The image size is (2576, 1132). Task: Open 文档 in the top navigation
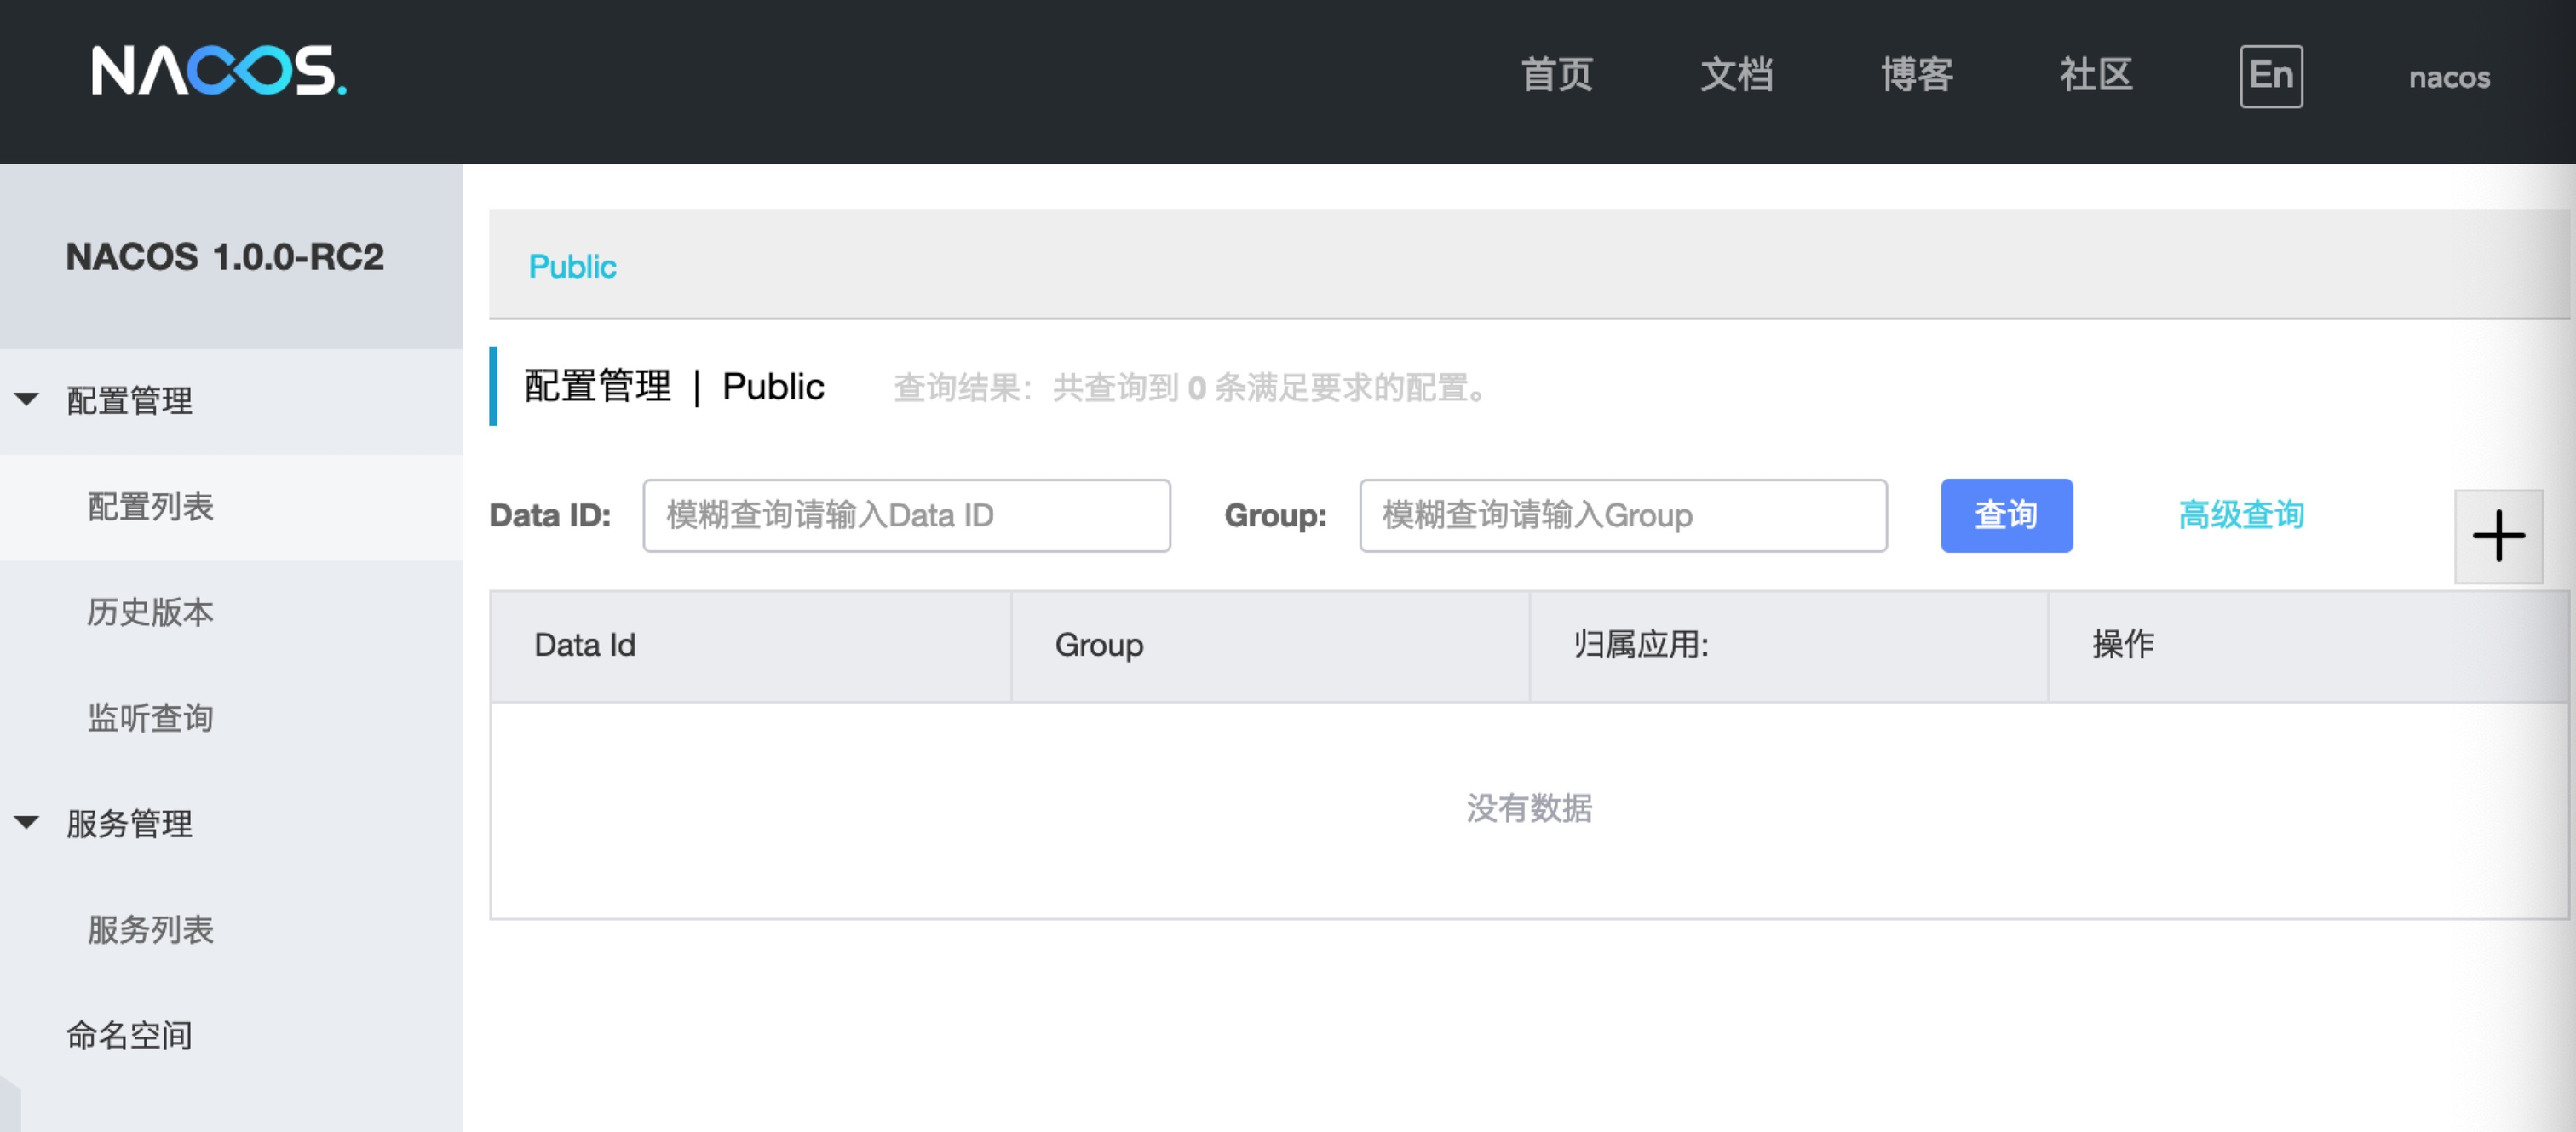(1737, 75)
